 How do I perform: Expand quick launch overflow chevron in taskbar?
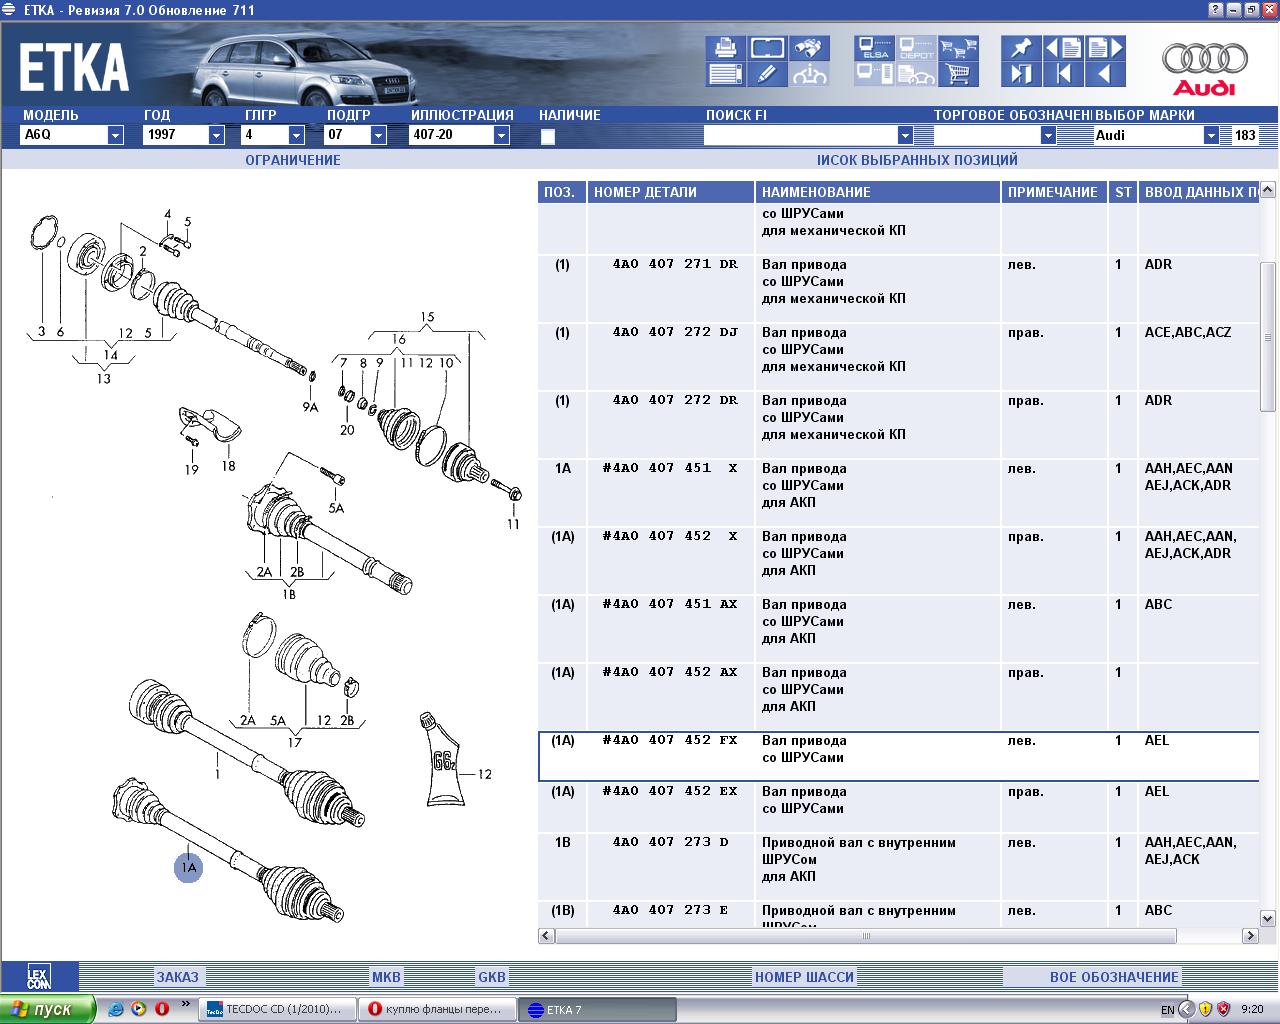point(185,1003)
